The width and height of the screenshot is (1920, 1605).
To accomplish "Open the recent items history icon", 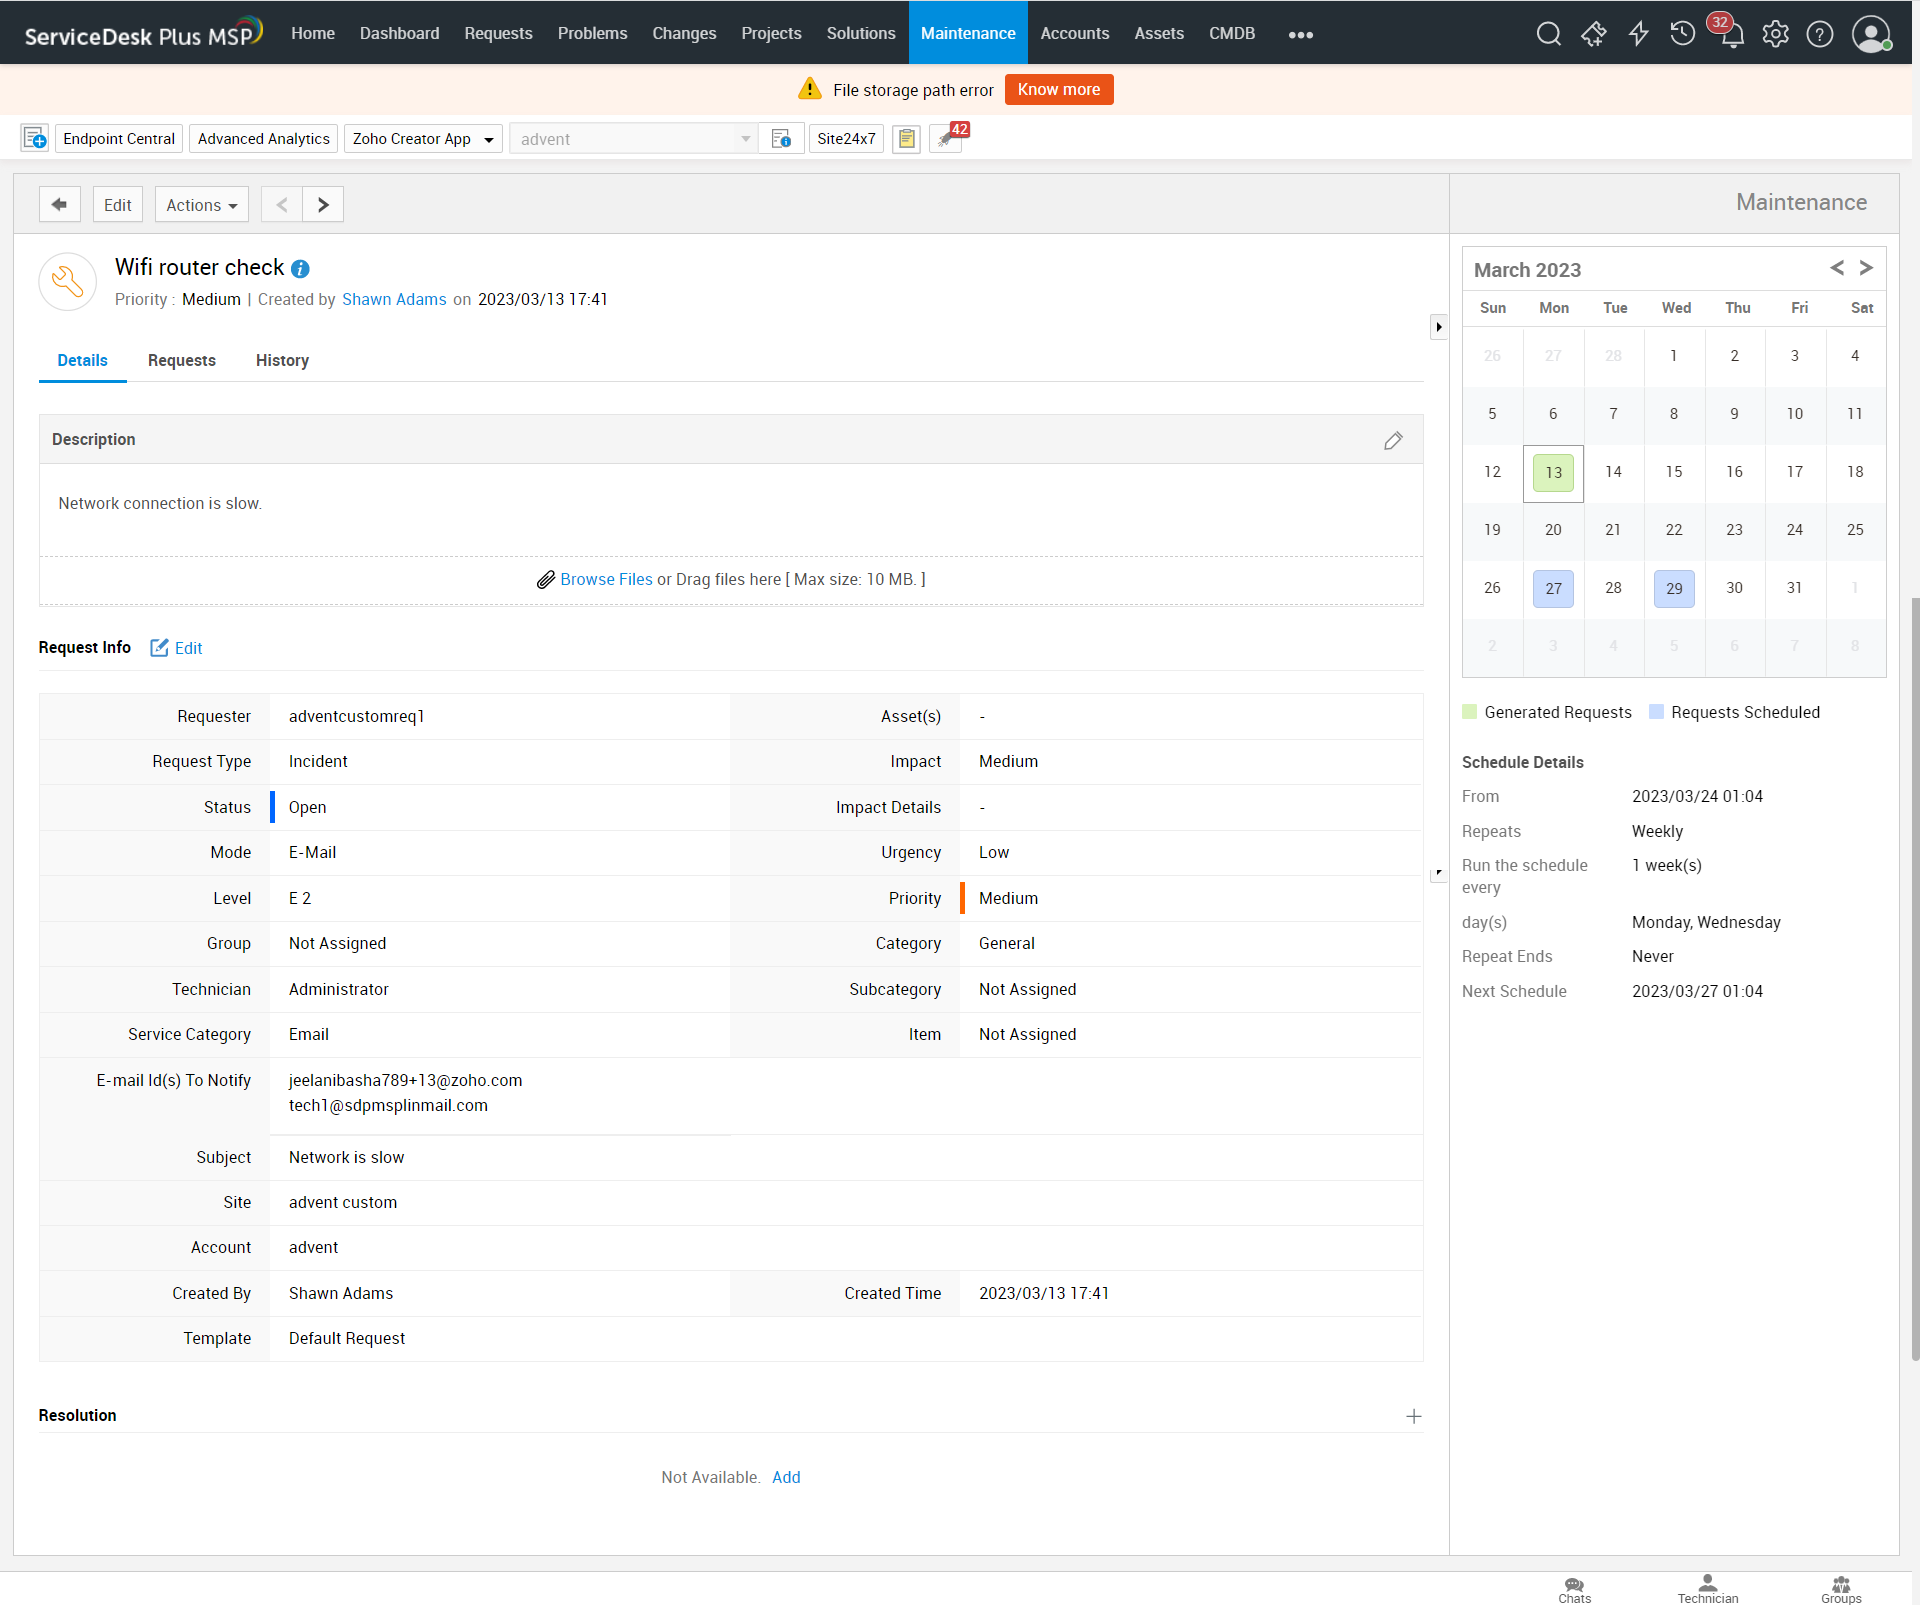I will pyautogui.click(x=1683, y=34).
